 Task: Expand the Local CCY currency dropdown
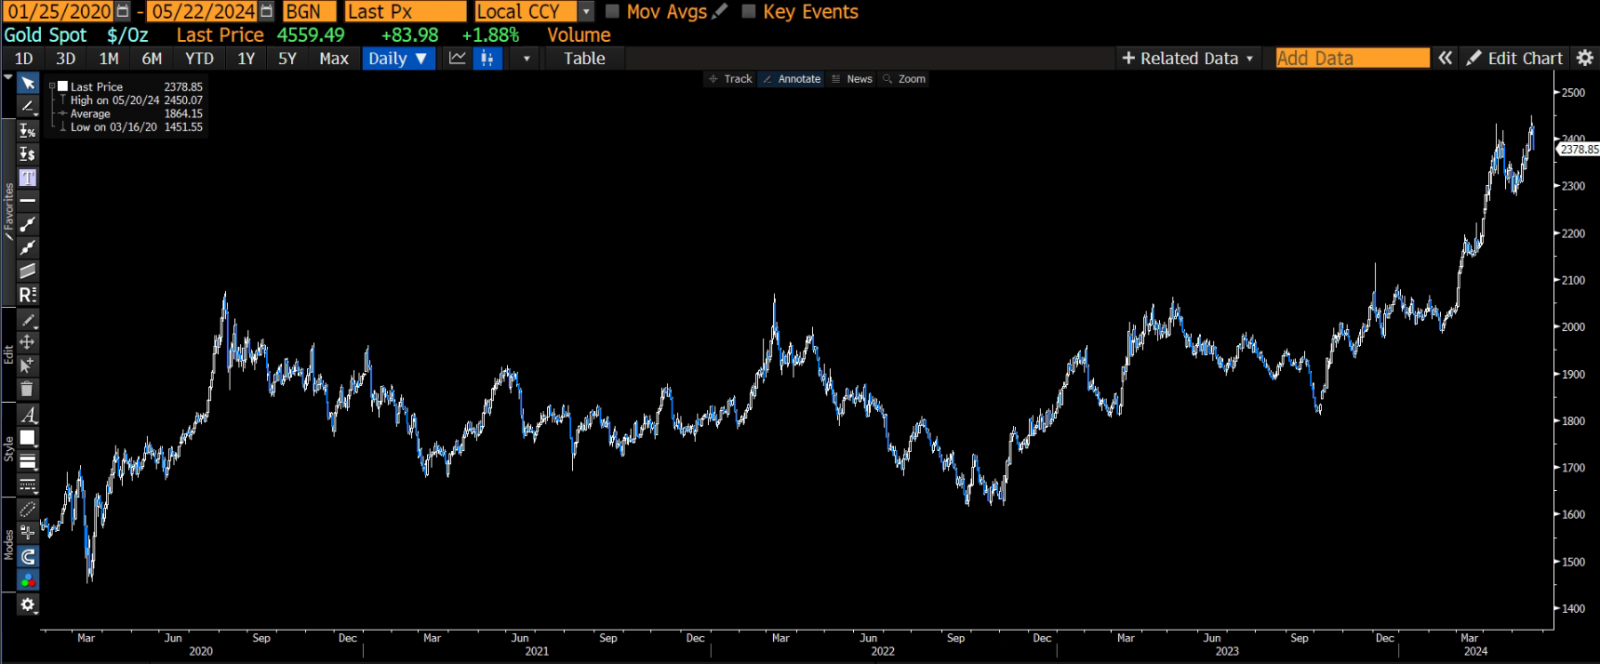586,12
